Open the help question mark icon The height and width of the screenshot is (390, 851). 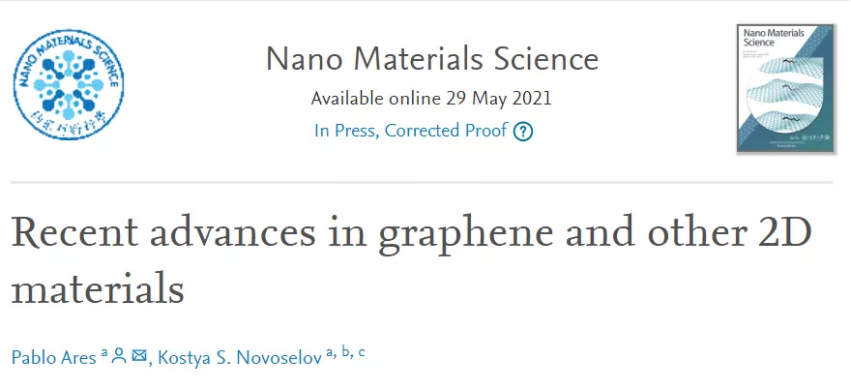click(523, 131)
